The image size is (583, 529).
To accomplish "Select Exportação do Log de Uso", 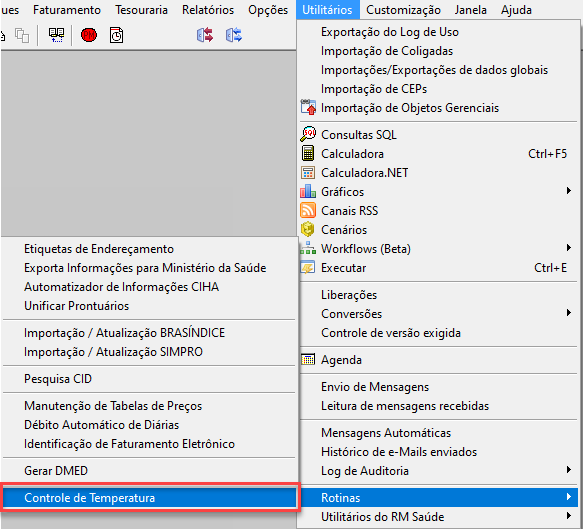I will click(438, 32).
